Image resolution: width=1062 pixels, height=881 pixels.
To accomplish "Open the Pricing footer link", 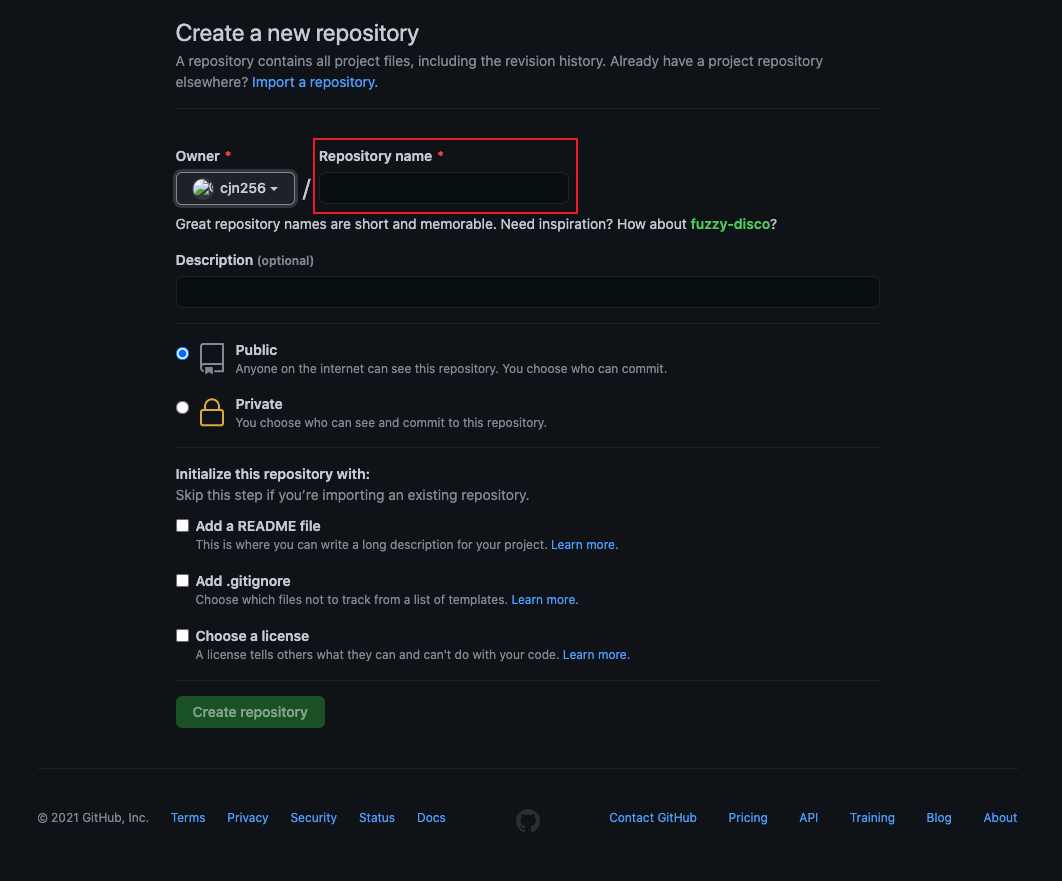I will point(748,817).
